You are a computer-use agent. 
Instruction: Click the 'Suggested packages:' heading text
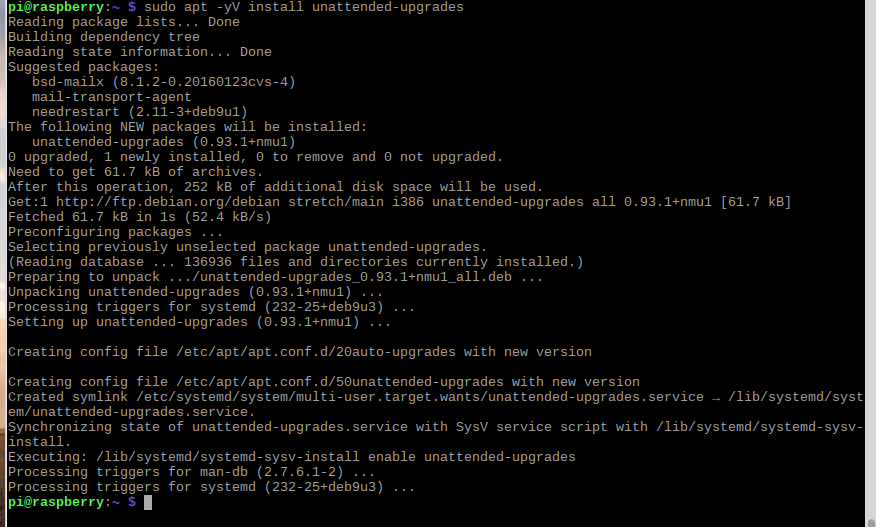pyautogui.click(x=83, y=67)
